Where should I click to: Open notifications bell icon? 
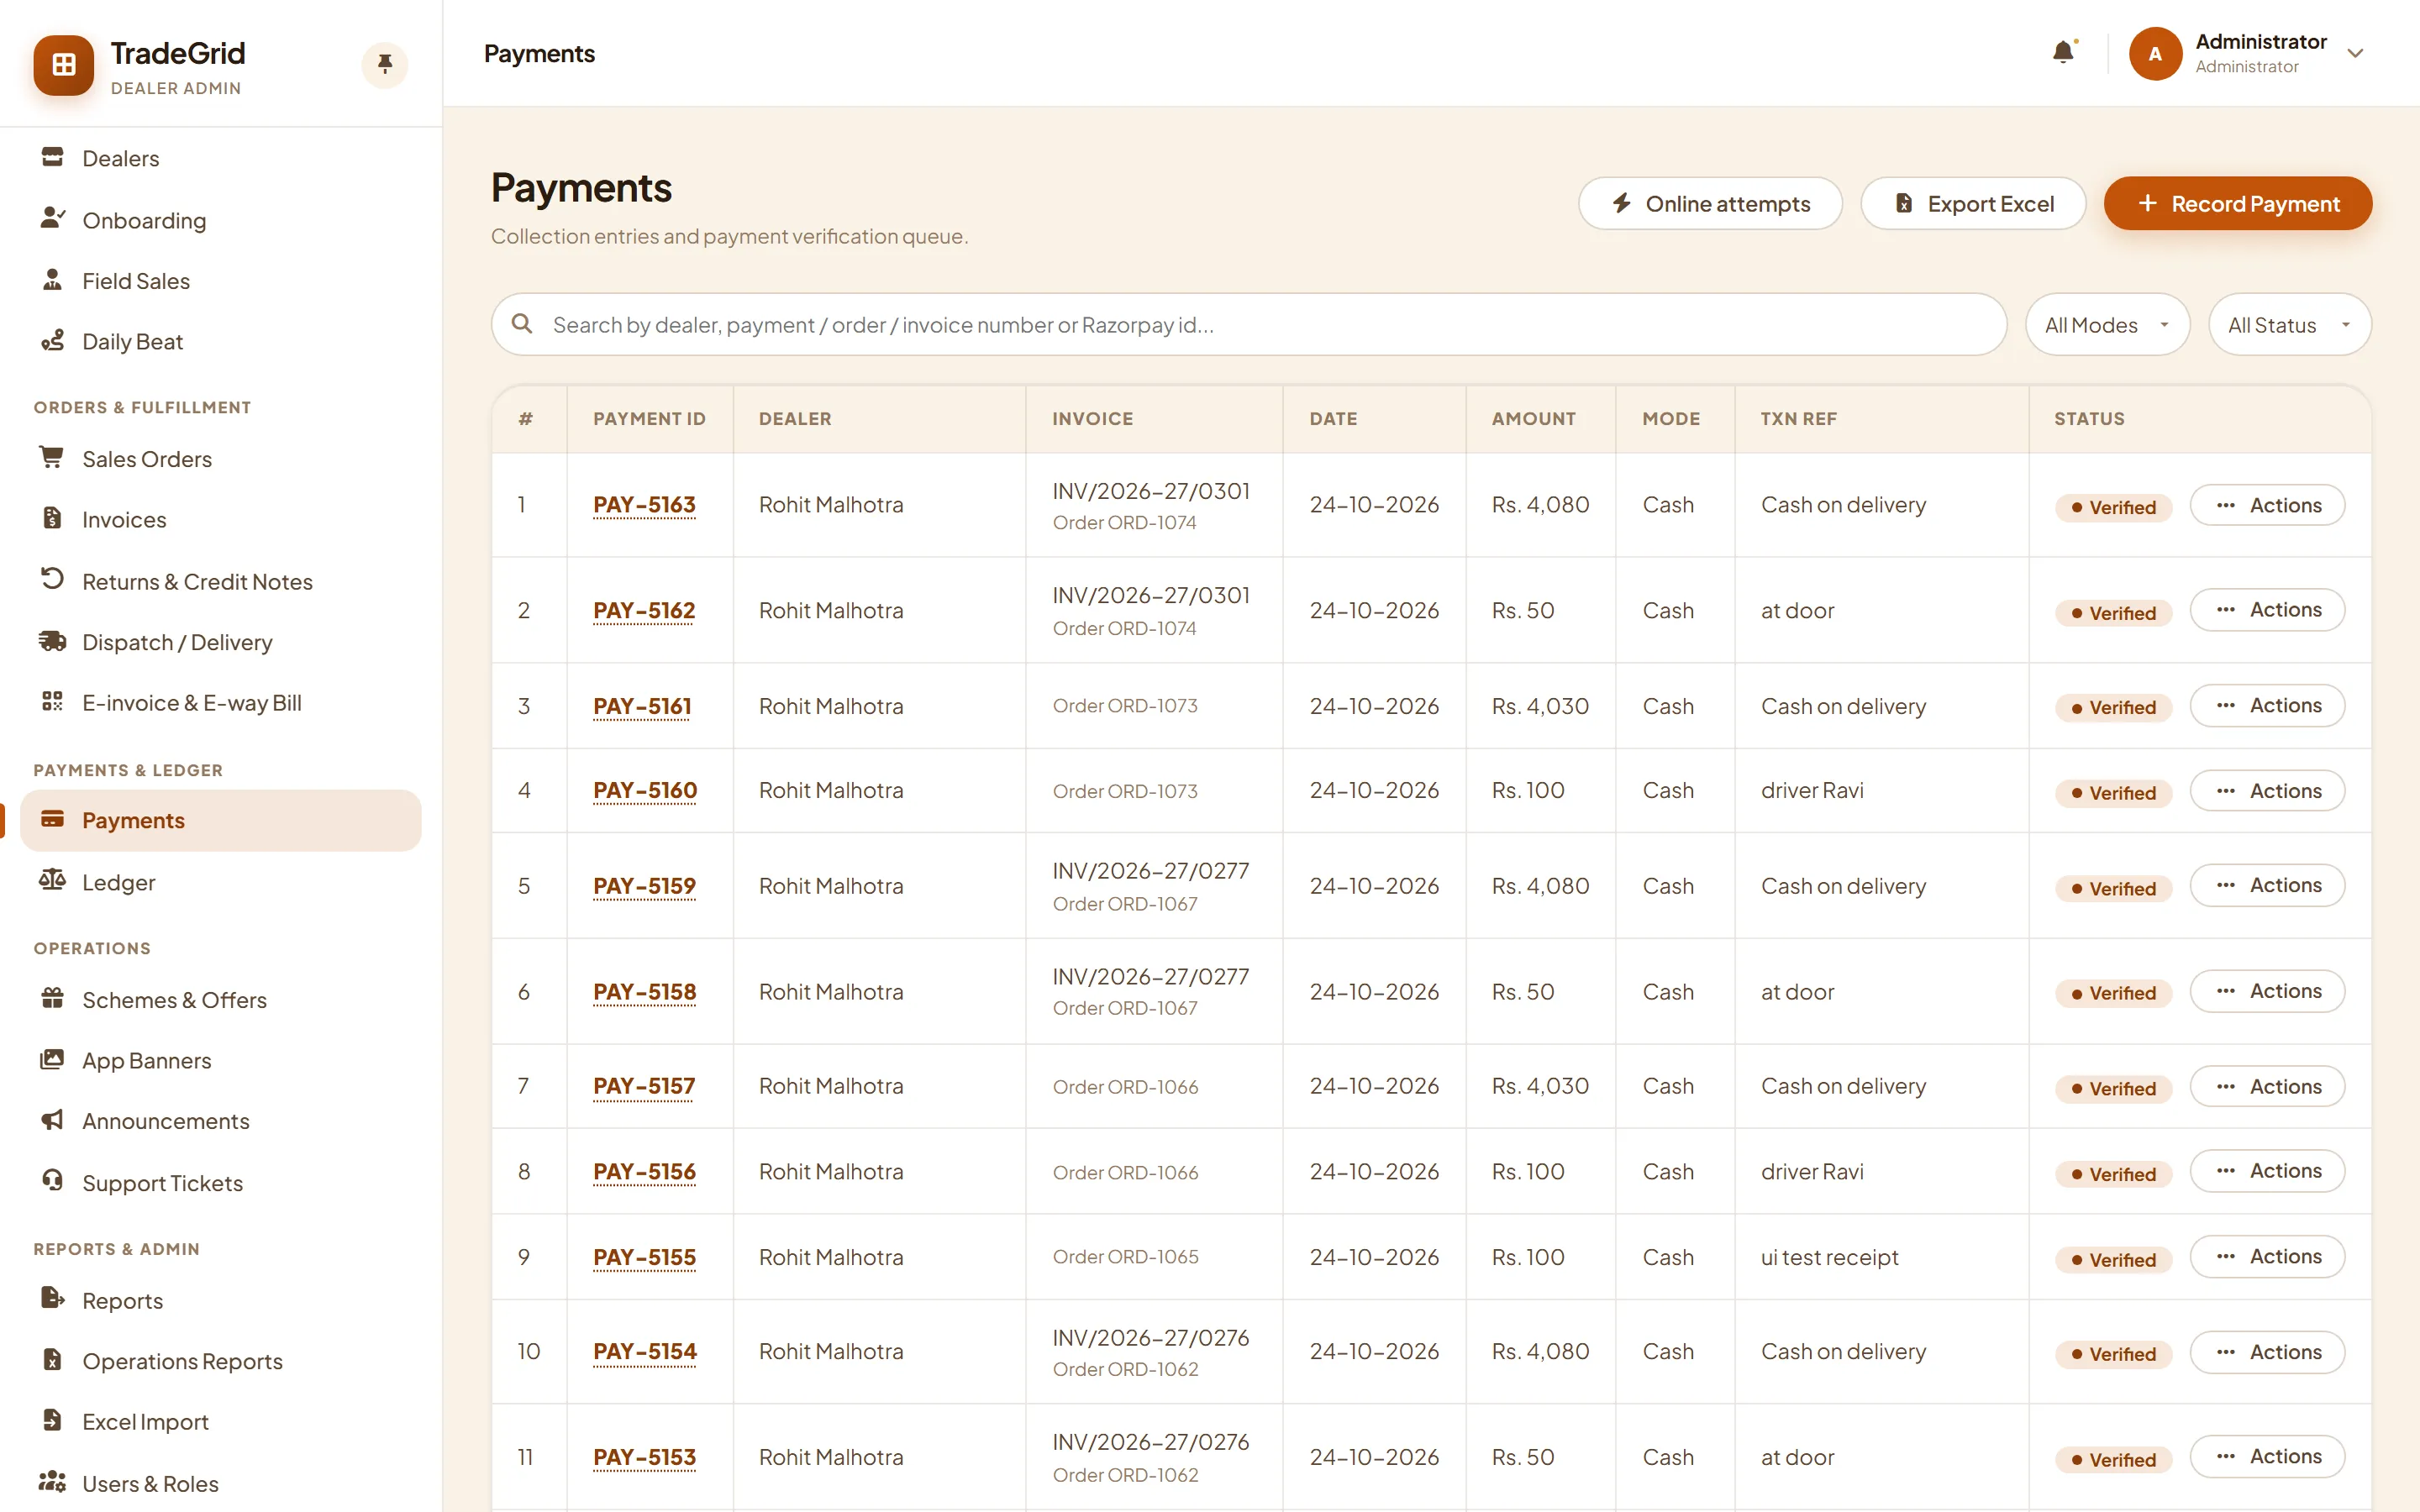(x=2063, y=52)
